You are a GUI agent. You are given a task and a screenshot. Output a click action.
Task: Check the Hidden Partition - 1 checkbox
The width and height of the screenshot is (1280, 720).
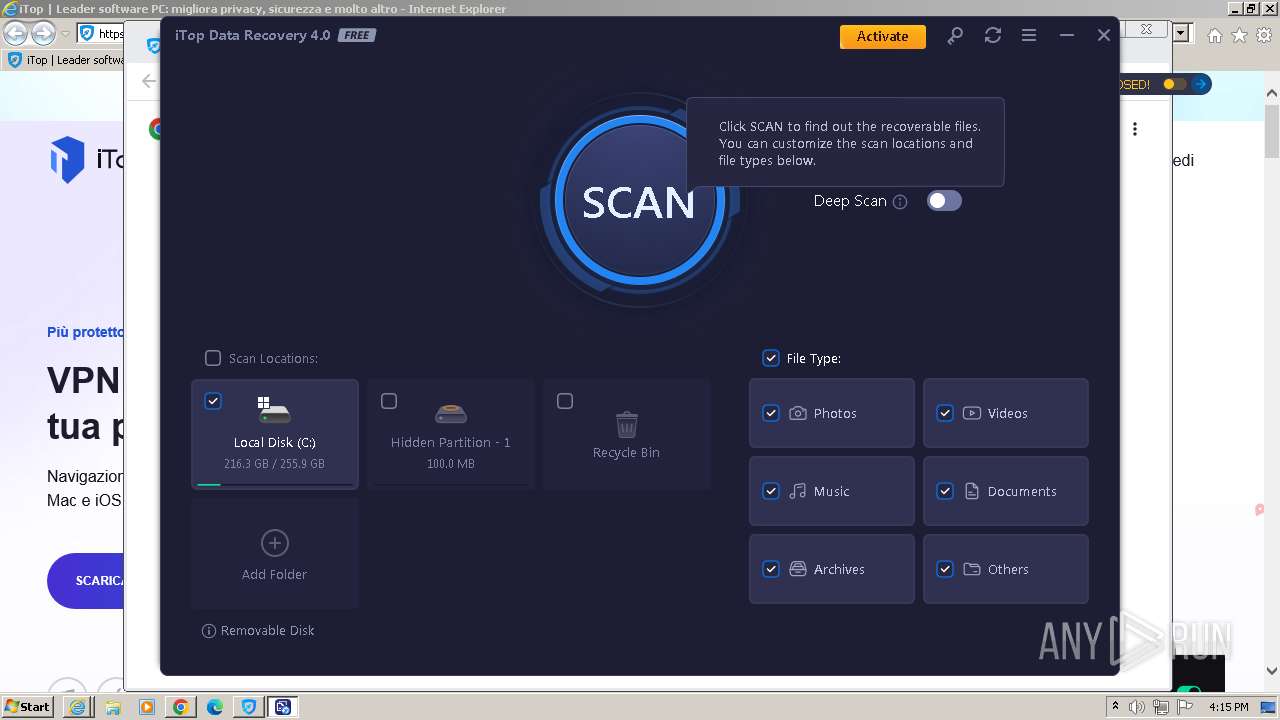[389, 401]
